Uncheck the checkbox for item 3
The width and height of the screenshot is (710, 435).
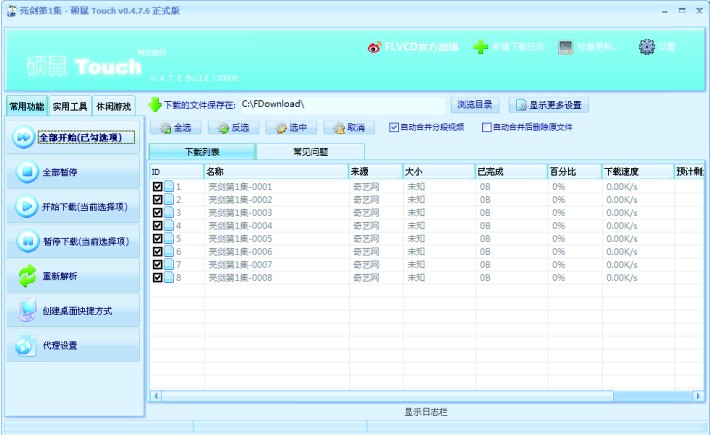pos(158,212)
